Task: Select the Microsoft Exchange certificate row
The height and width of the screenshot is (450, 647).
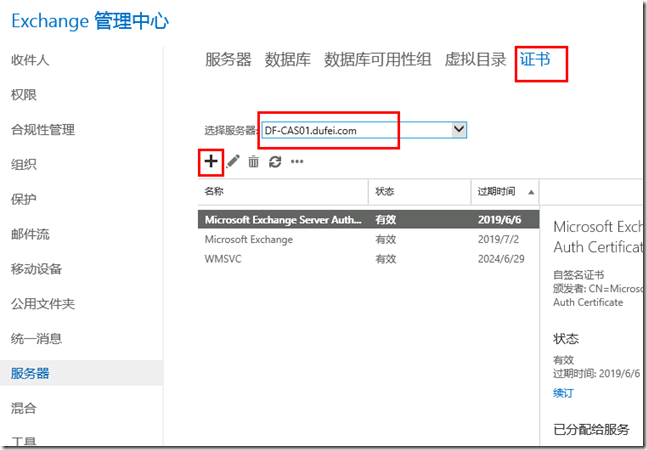Action: point(368,239)
